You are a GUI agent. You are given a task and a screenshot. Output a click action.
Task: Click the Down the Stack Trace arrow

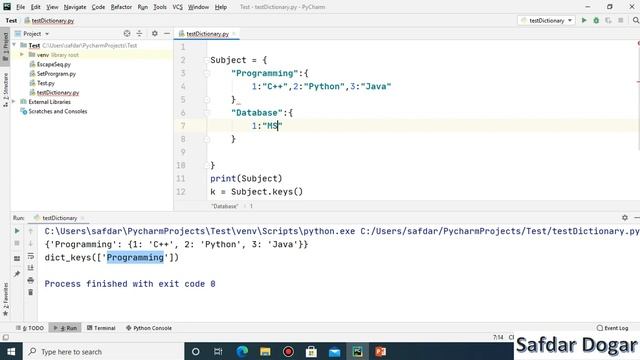[x=31, y=243]
